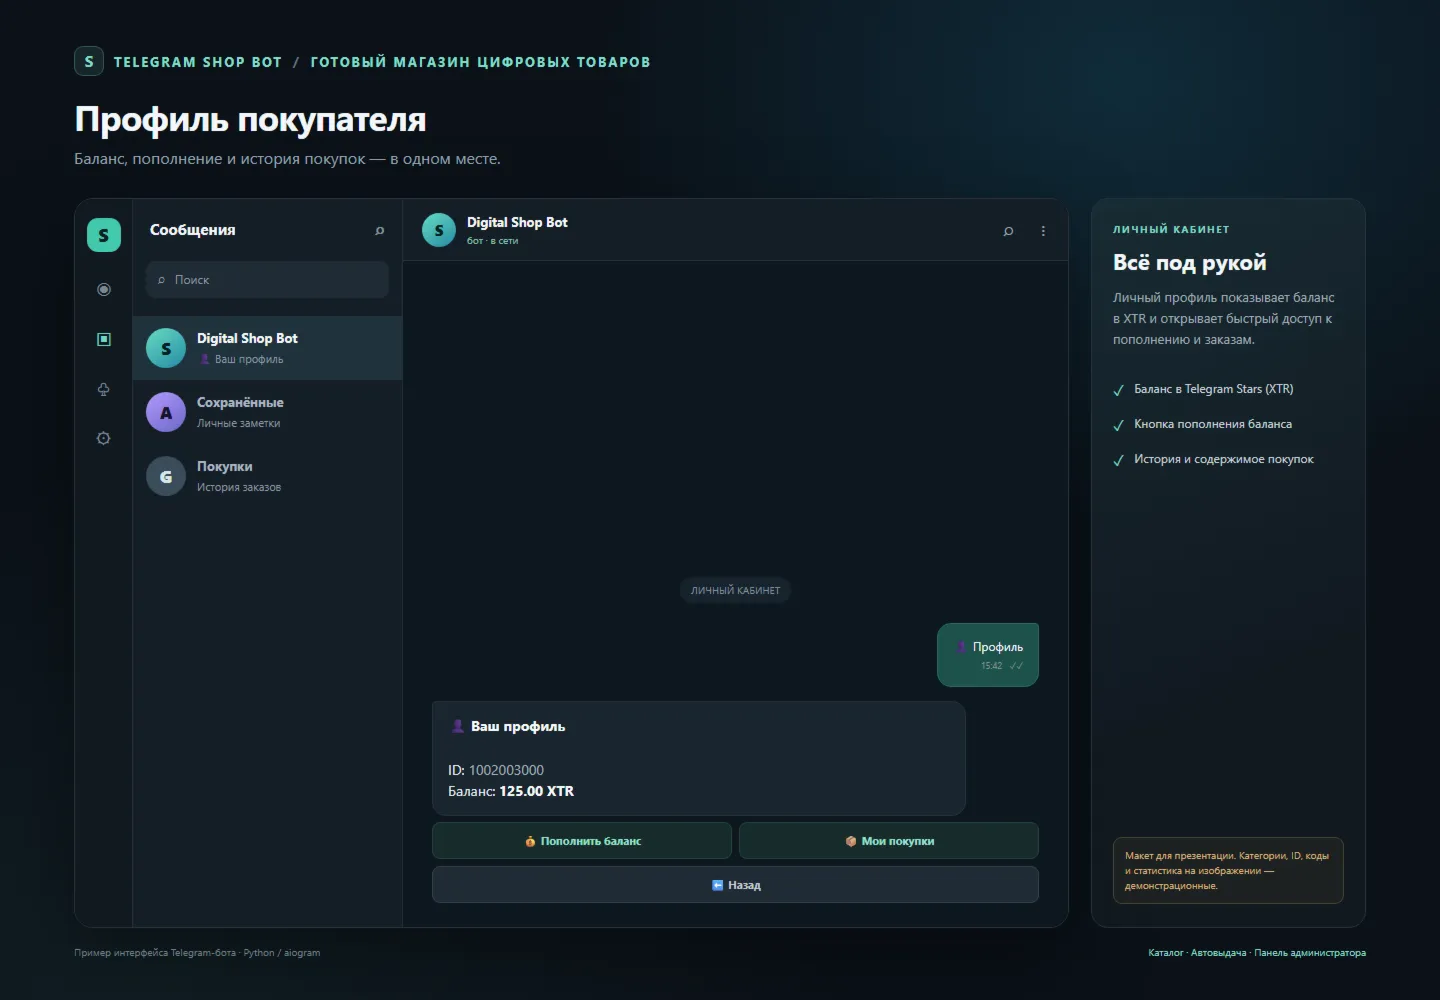Screen dimensions: 1440x1000
Task: Click the Пример интерфейса Telegram-бота footer text
Action: [x=197, y=953]
